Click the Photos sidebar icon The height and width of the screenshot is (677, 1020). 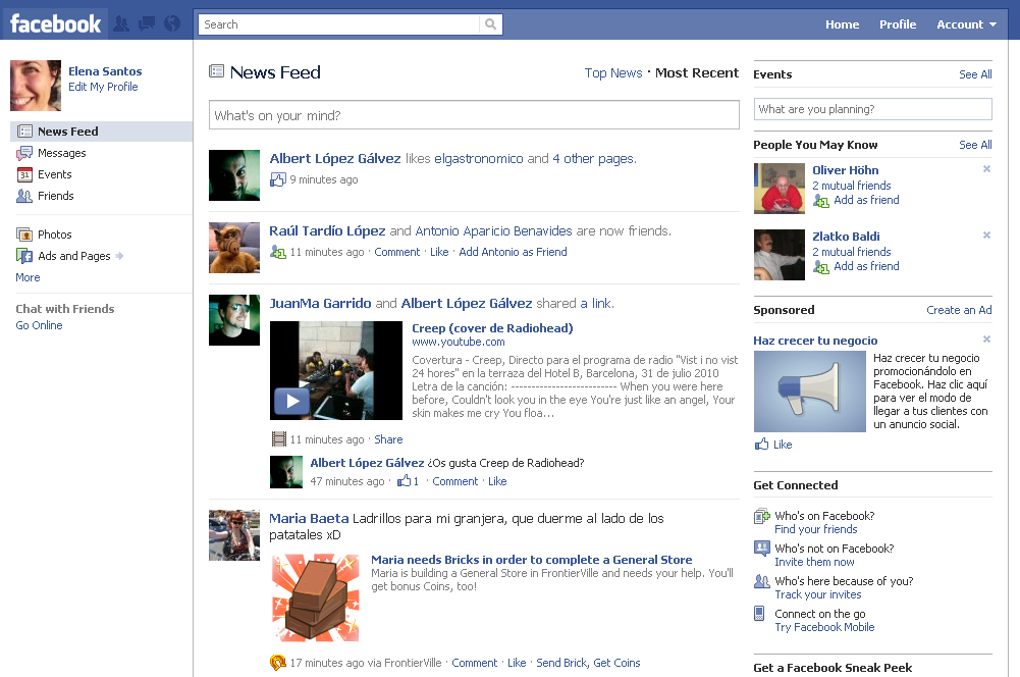click(25, 234)
